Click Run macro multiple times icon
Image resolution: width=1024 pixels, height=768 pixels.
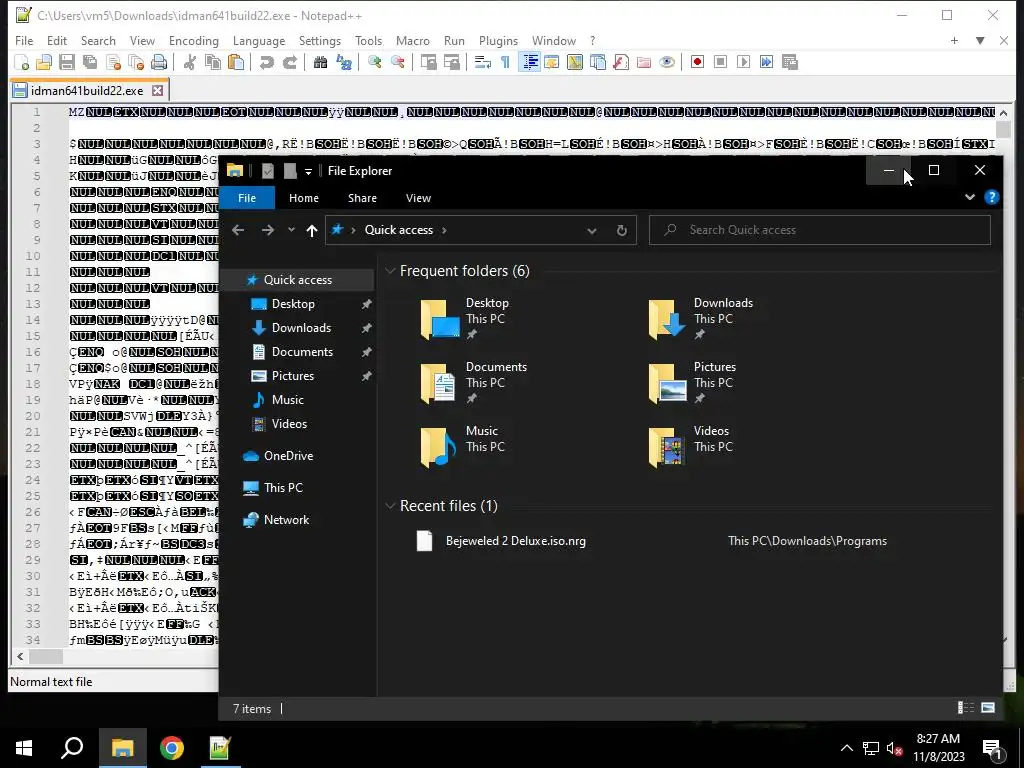tap(766, 62)
